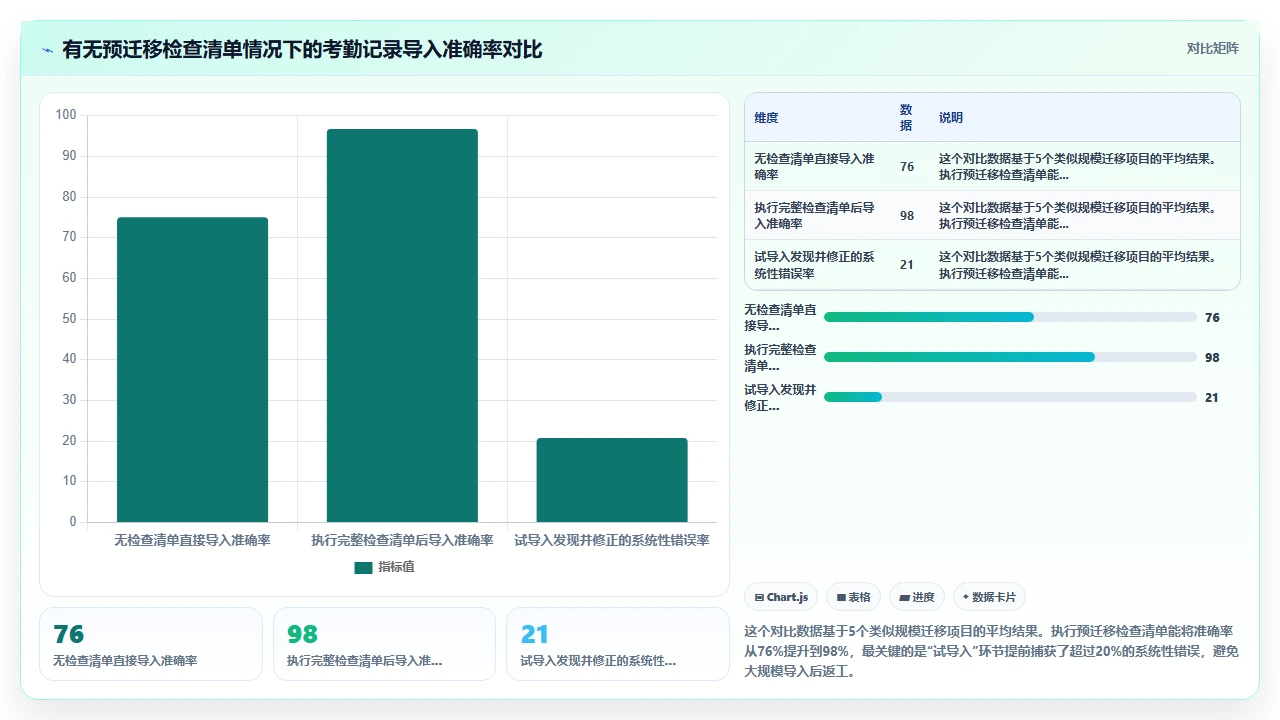Screen dimensions: 1280x720
Task: Click the 说明 column header
Action: [x=951, y=118]
